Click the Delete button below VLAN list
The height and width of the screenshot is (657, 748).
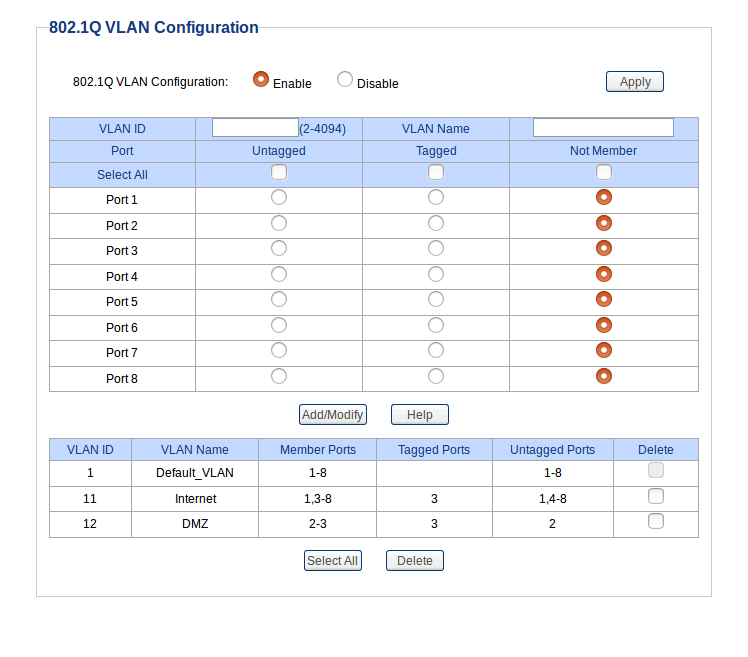[x=415, y=561]
